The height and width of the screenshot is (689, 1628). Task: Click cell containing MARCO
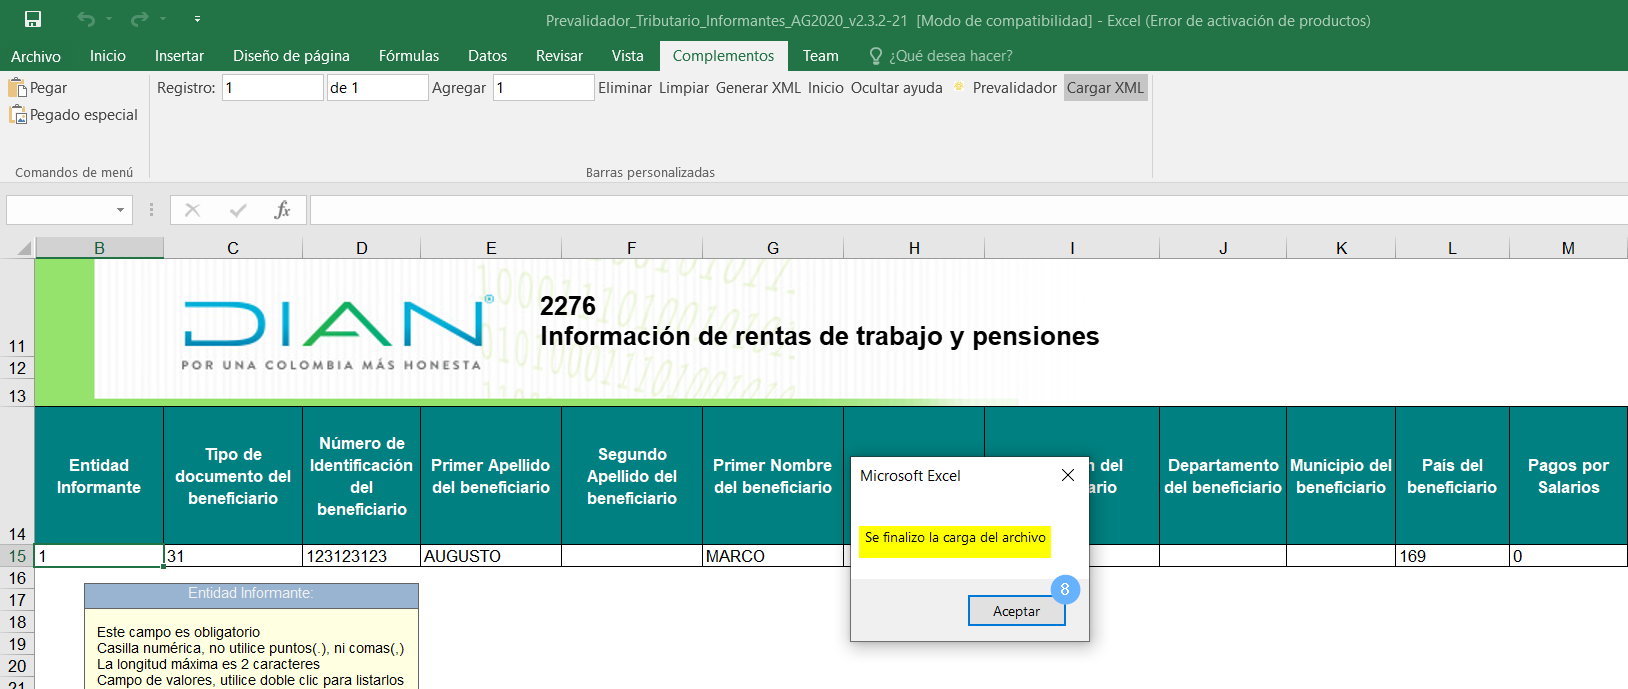(x=773, y=556)
